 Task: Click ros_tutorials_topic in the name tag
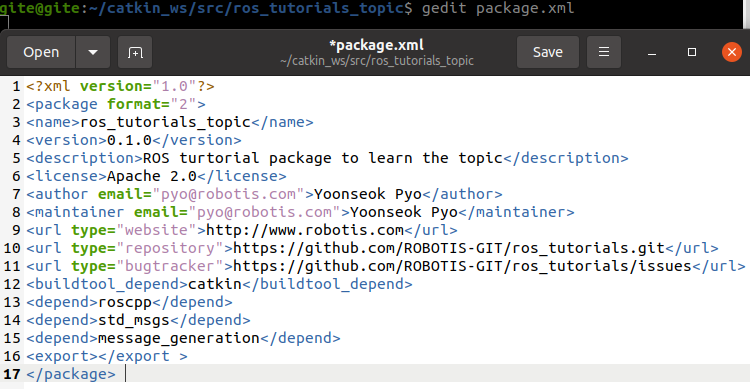[165, 122]
